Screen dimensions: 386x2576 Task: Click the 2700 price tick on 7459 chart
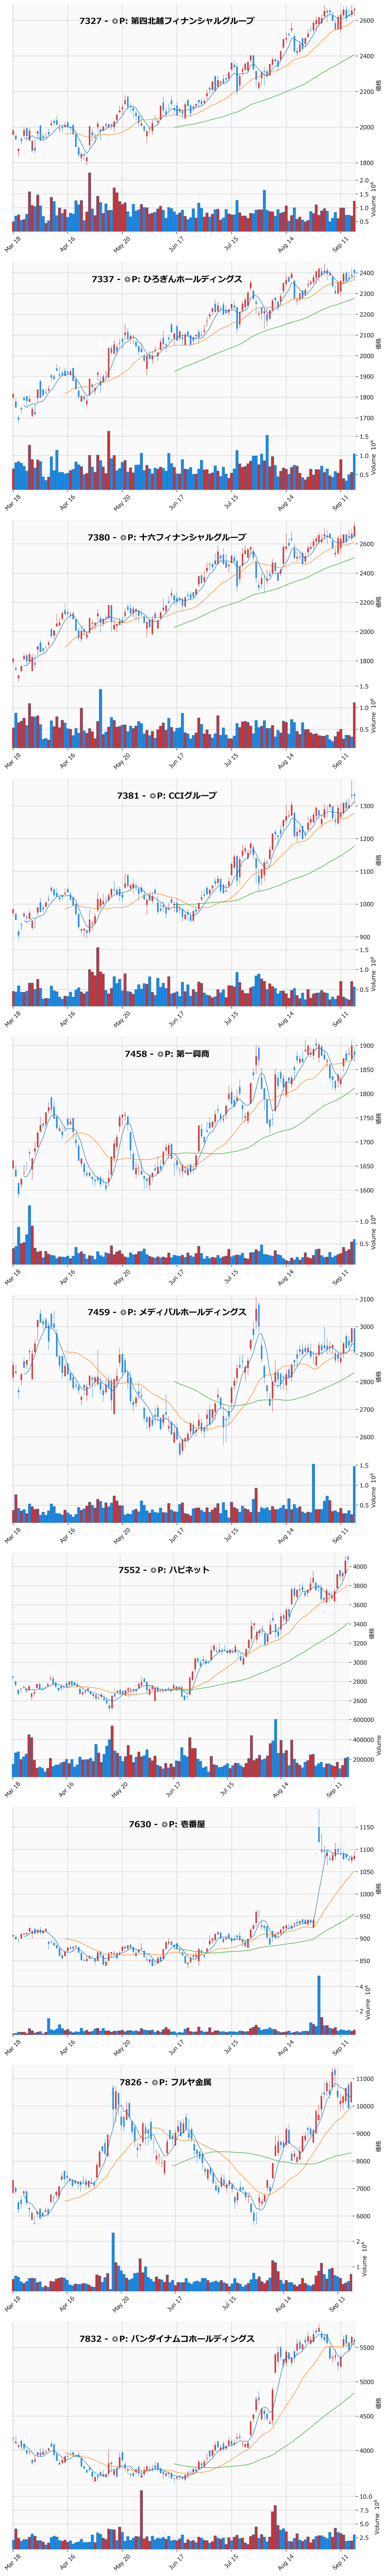tap(367, 1409)
